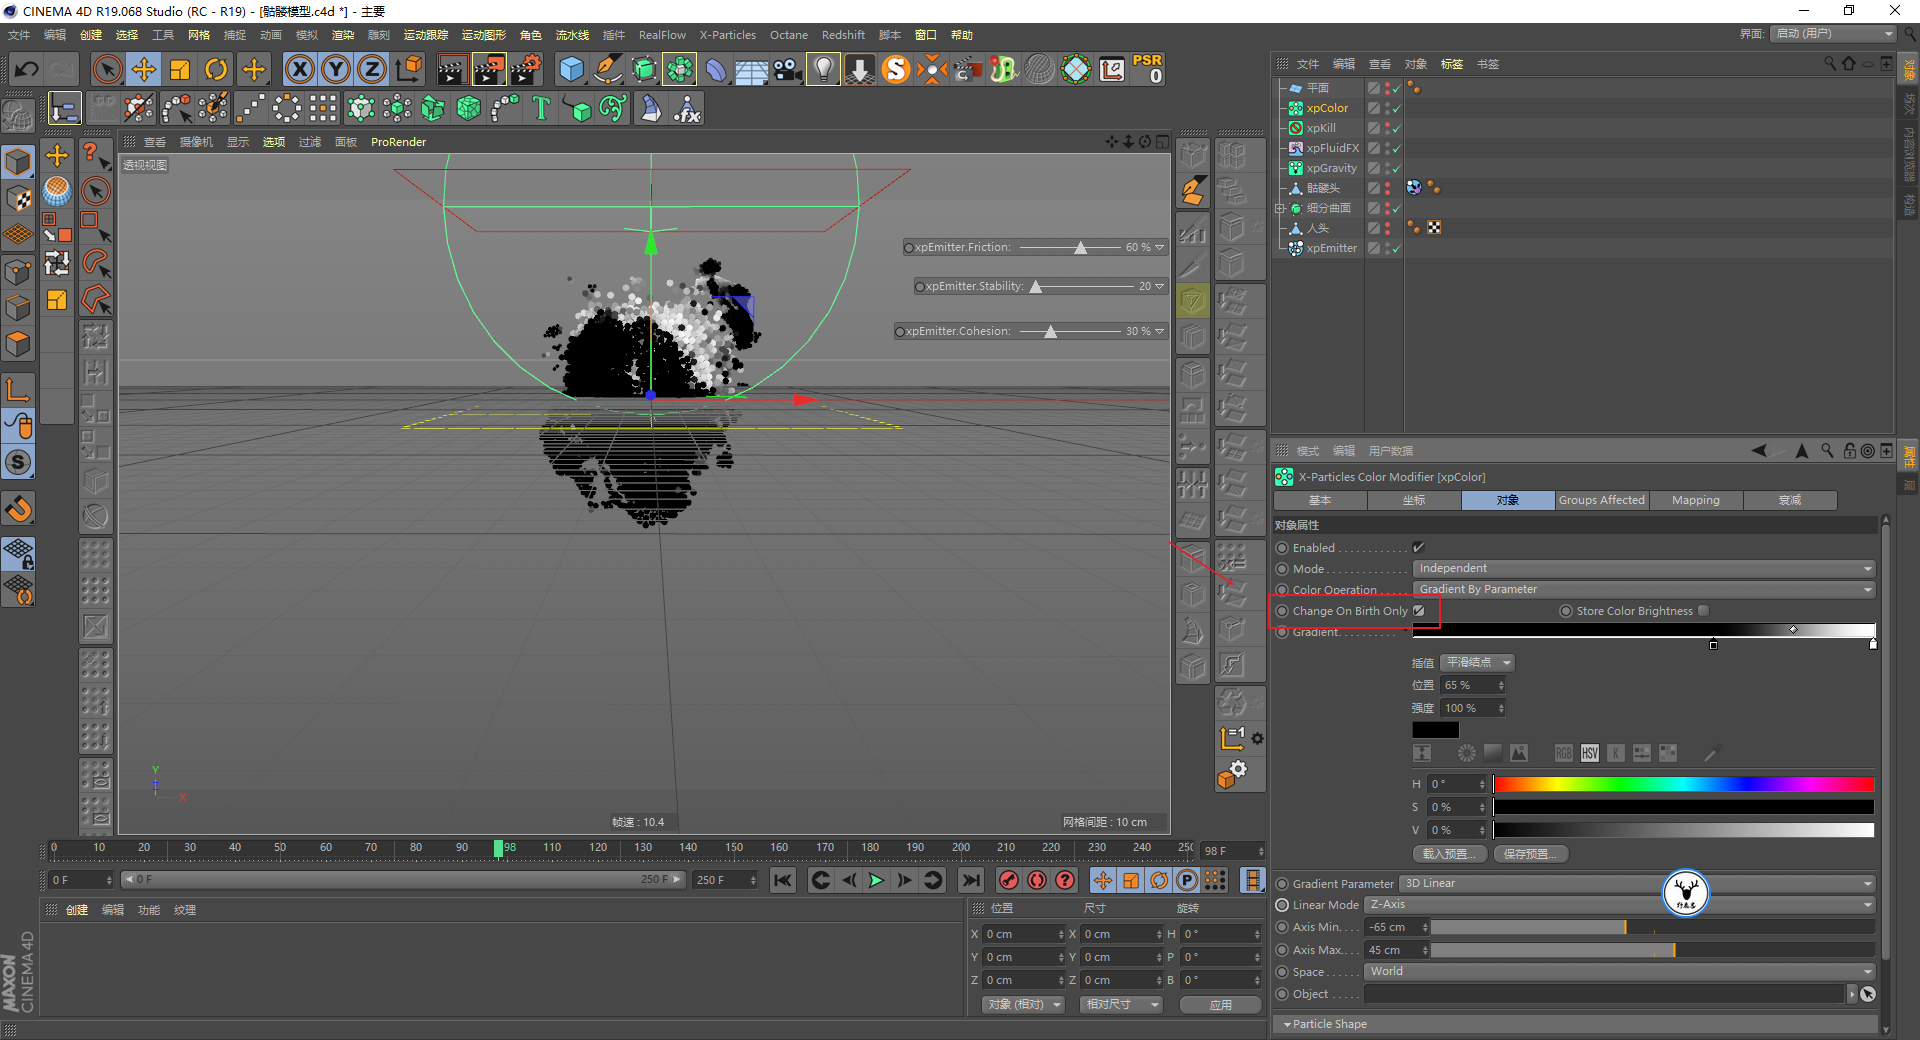1920x1040 pixels.
Task: Open the Mode dropdown showing Independent
Action: tap(1644, 569)
